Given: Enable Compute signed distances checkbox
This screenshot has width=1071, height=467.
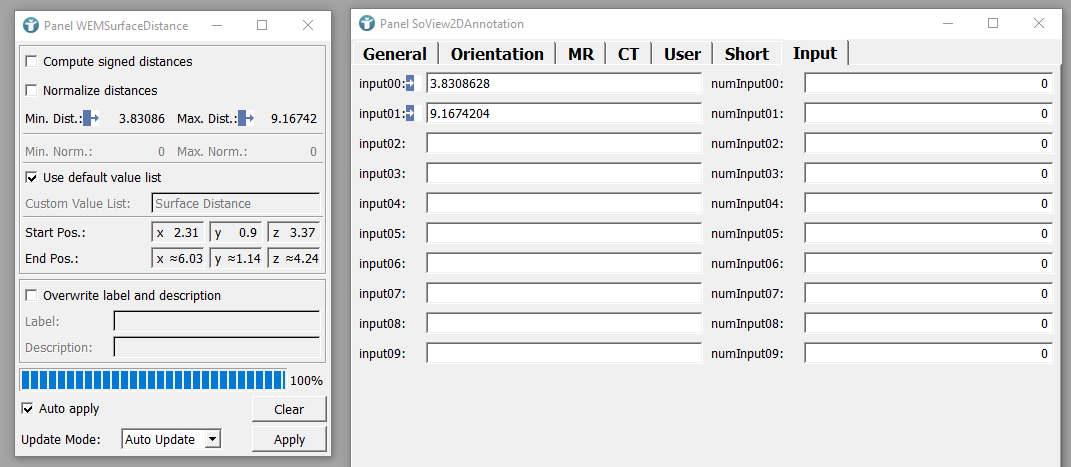Looking at the screenshot, I should point(32,62).
